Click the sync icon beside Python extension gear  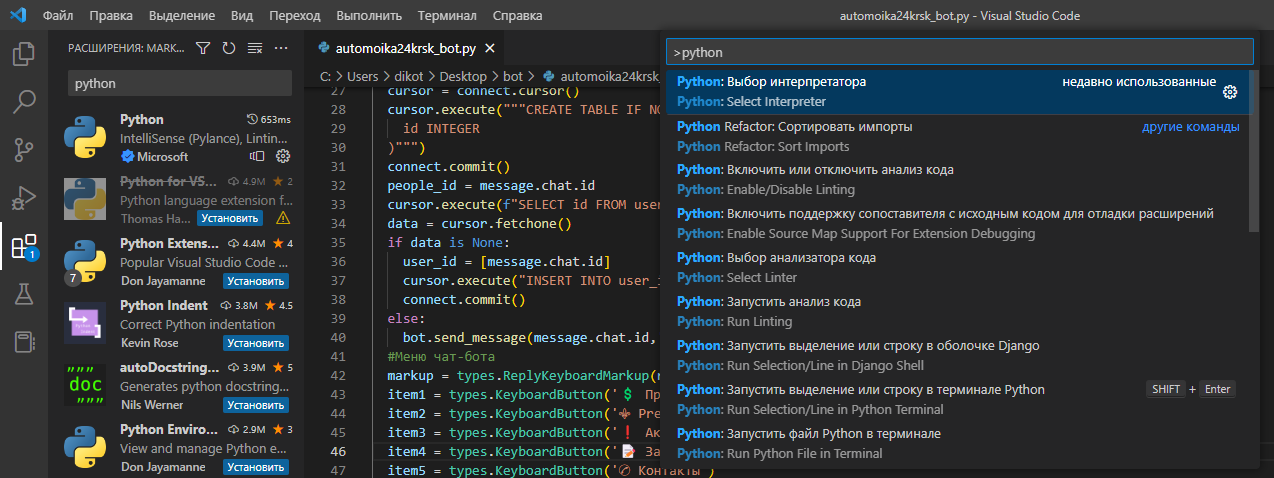pos(257,156)
